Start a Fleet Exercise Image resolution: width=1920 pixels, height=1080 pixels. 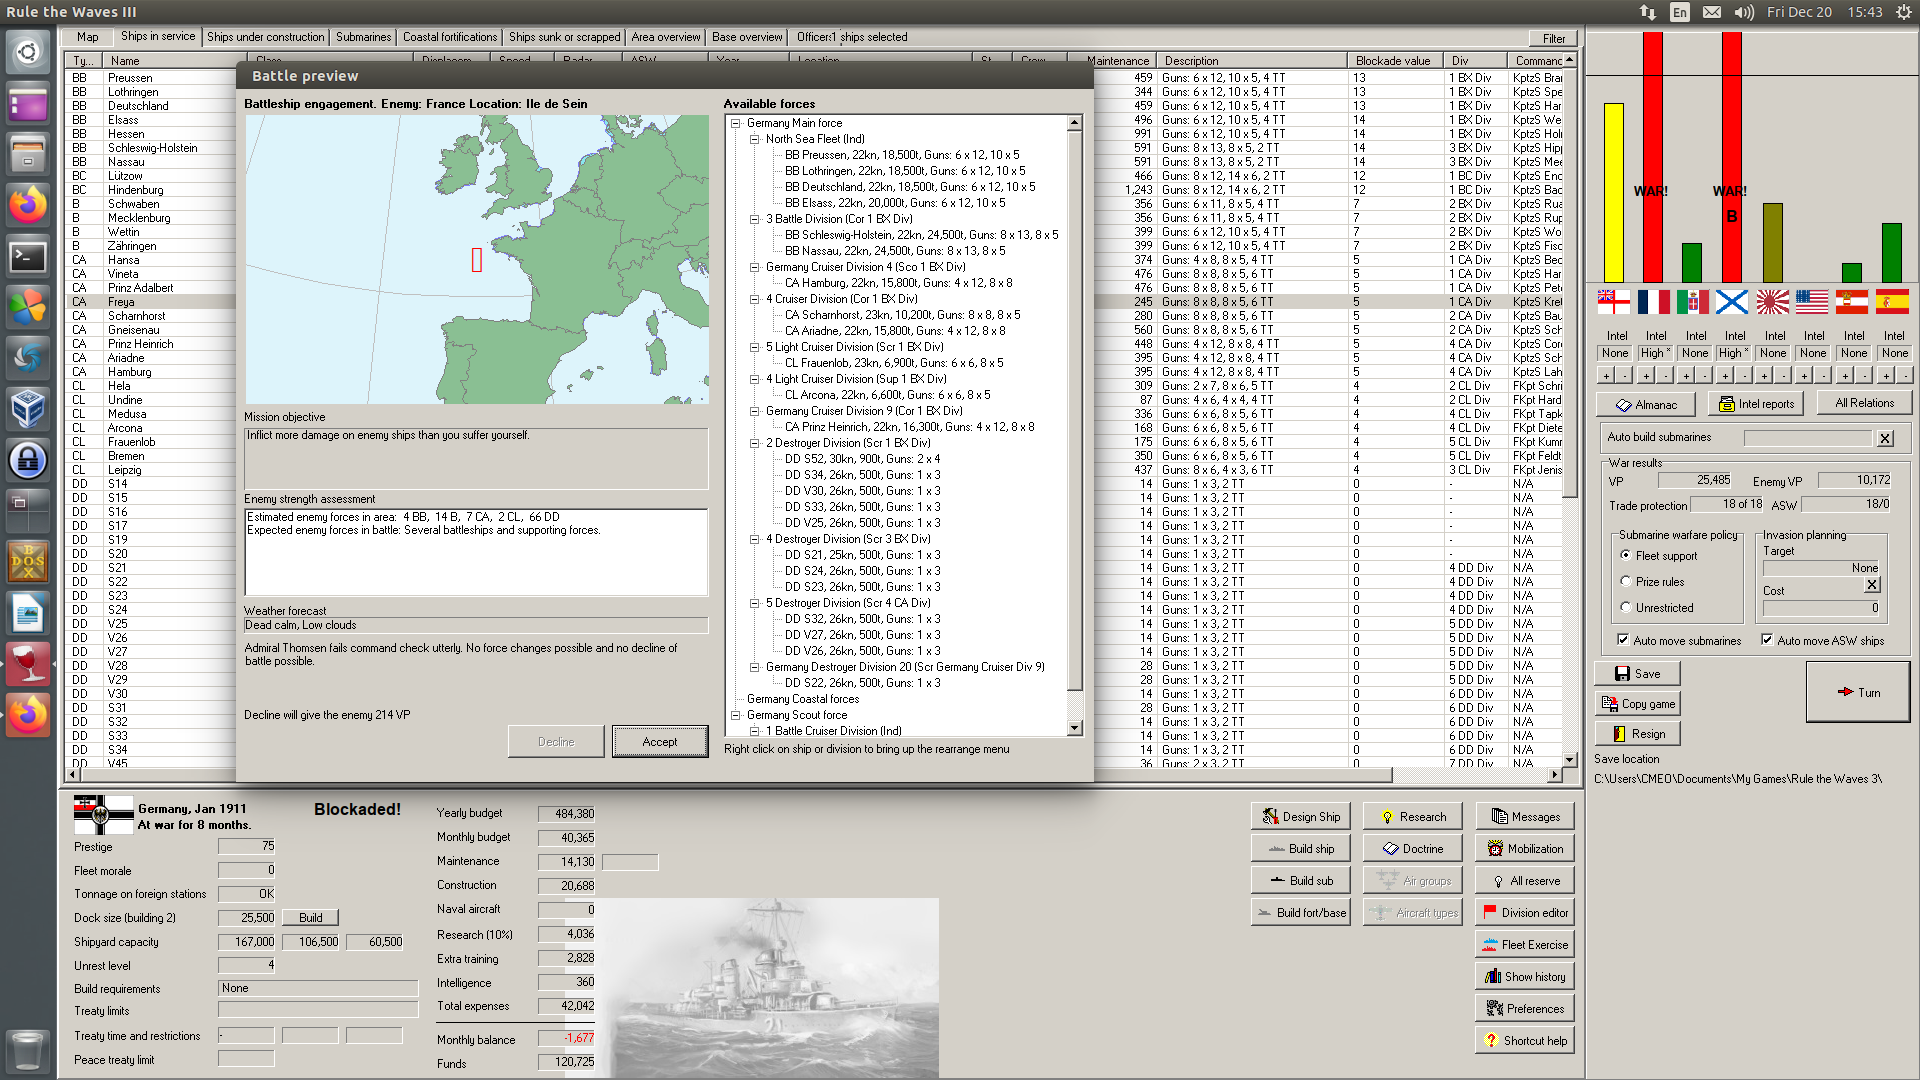1524,944
